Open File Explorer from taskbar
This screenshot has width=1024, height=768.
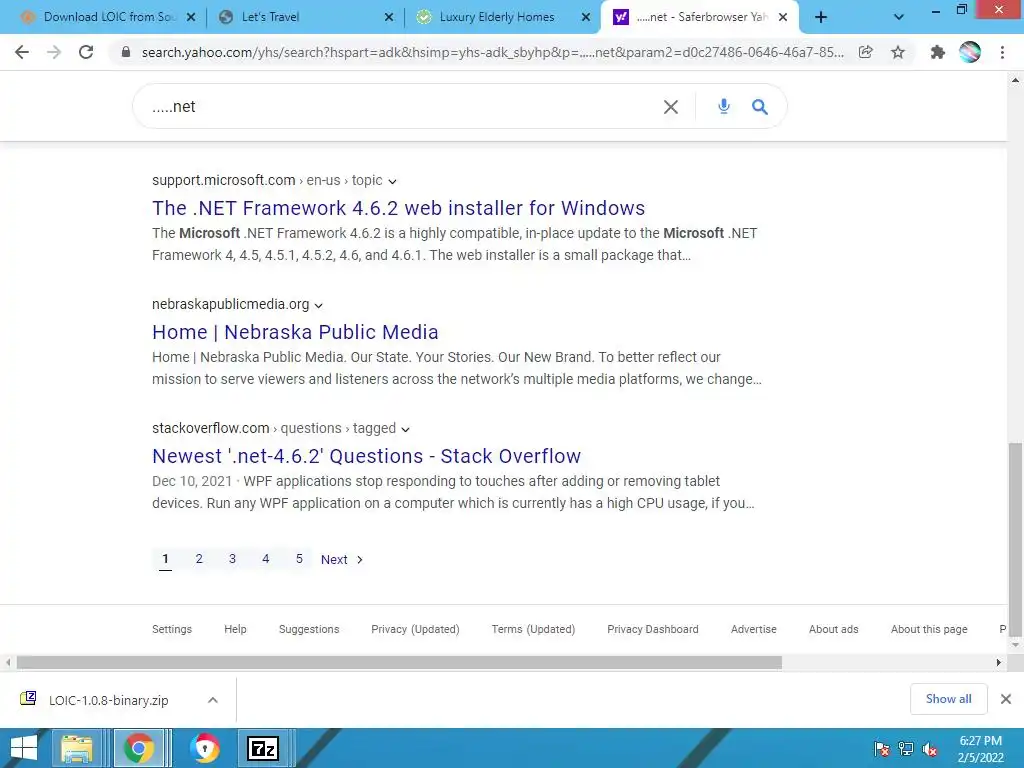[x=77, y=748]
